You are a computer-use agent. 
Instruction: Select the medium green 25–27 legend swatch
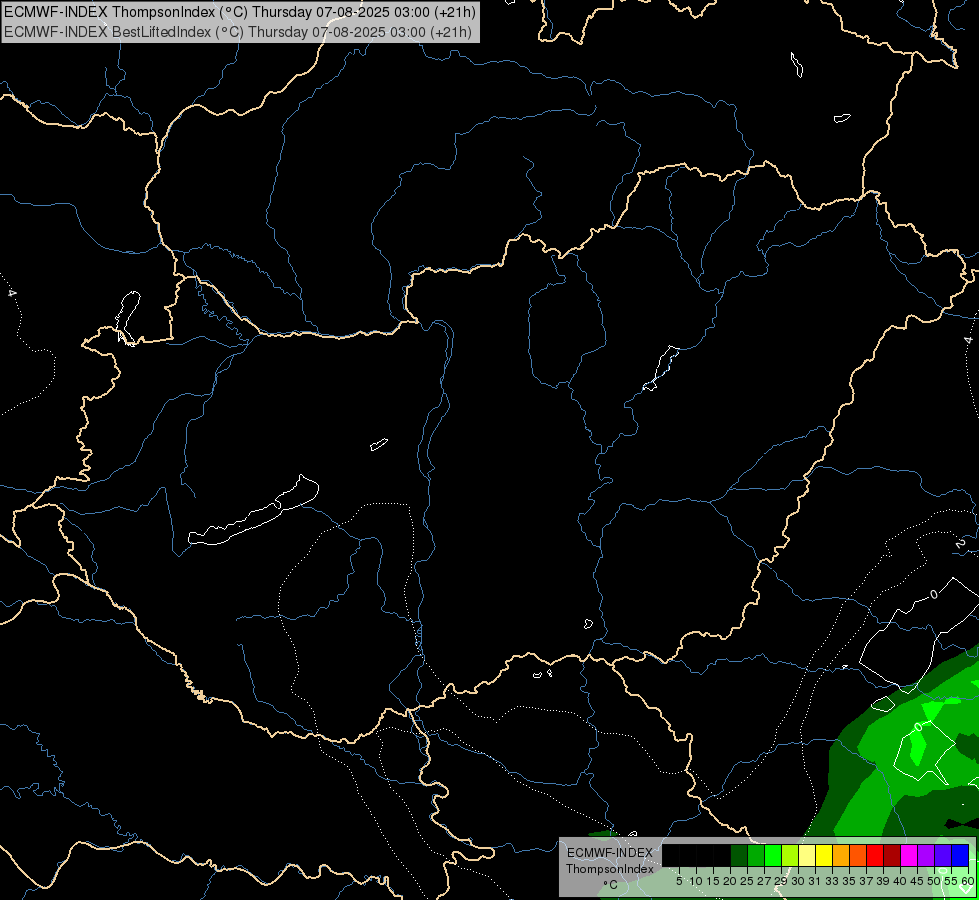pos(756,855)
